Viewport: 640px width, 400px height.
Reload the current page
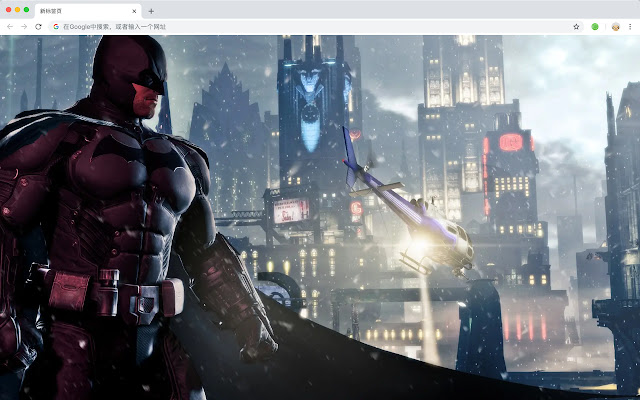[38, 27]
